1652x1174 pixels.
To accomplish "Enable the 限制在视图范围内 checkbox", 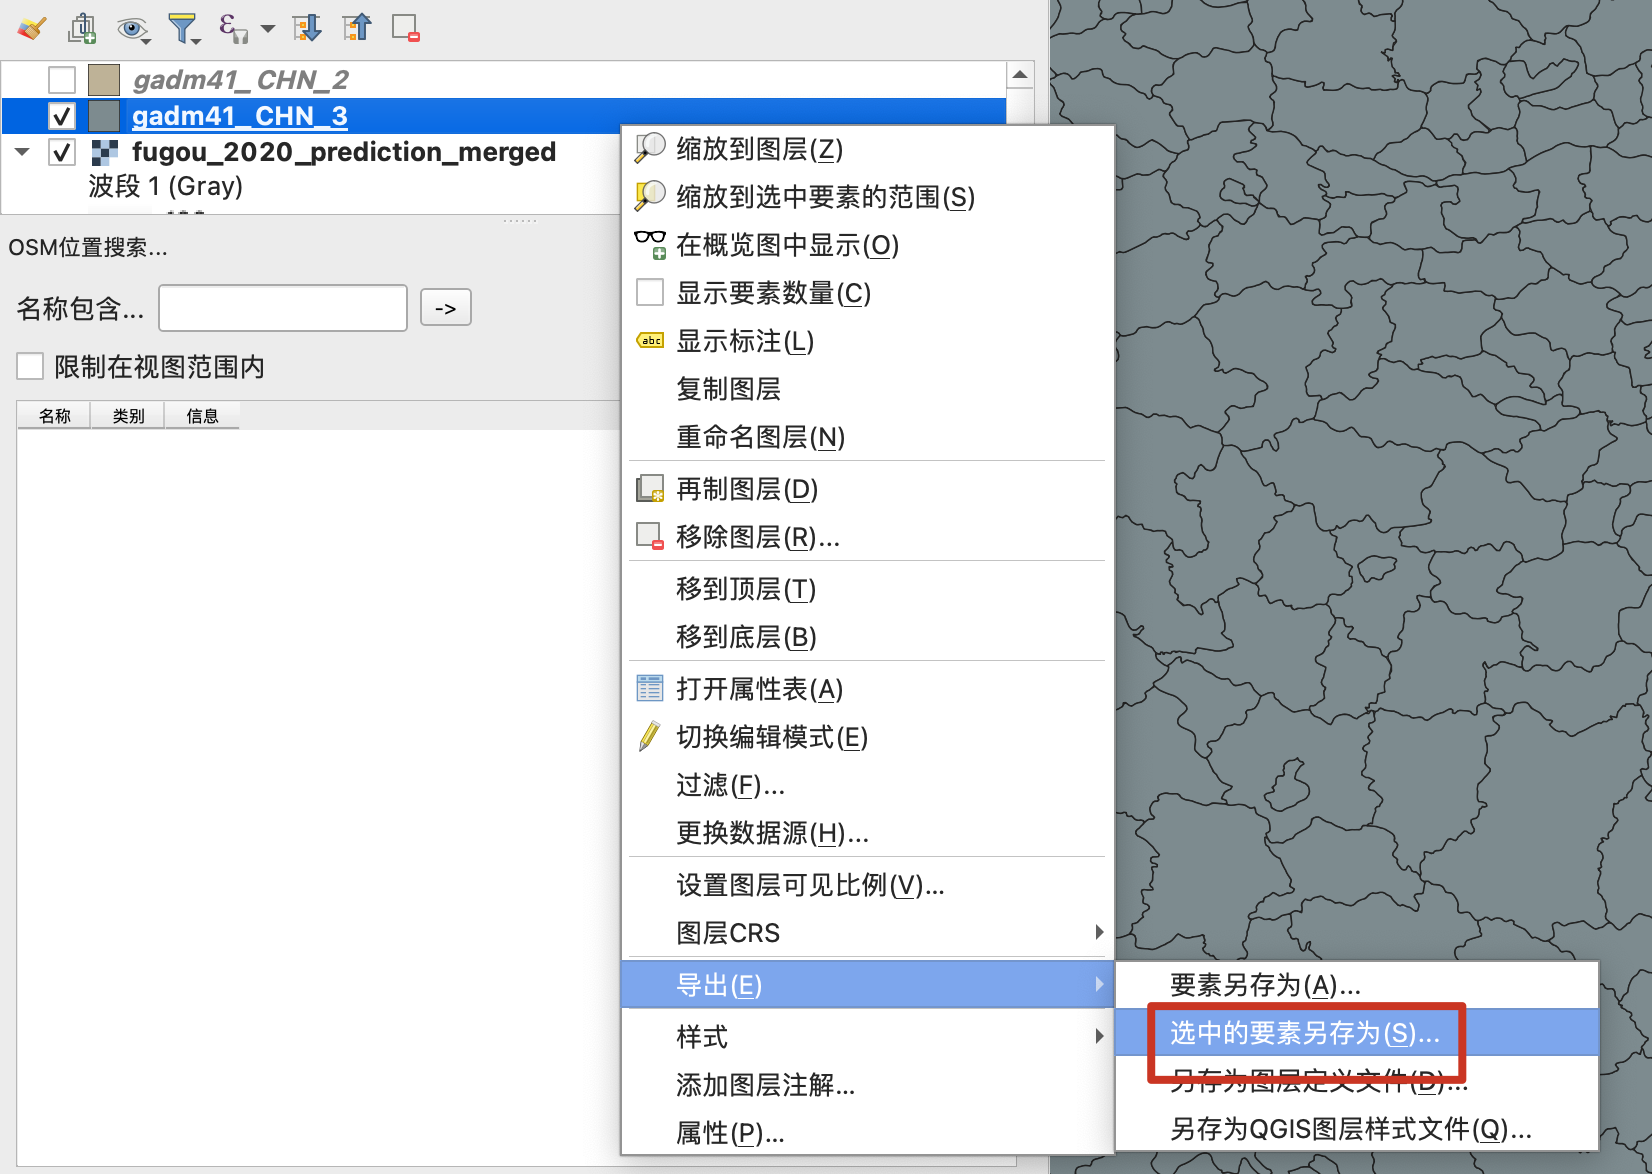I will click(30, 367).
